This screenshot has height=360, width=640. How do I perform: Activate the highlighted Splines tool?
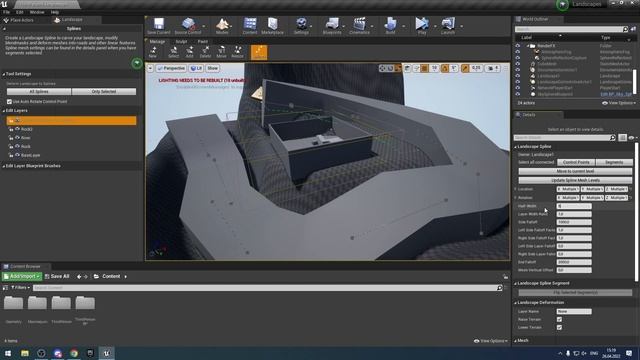pos(259,52)
